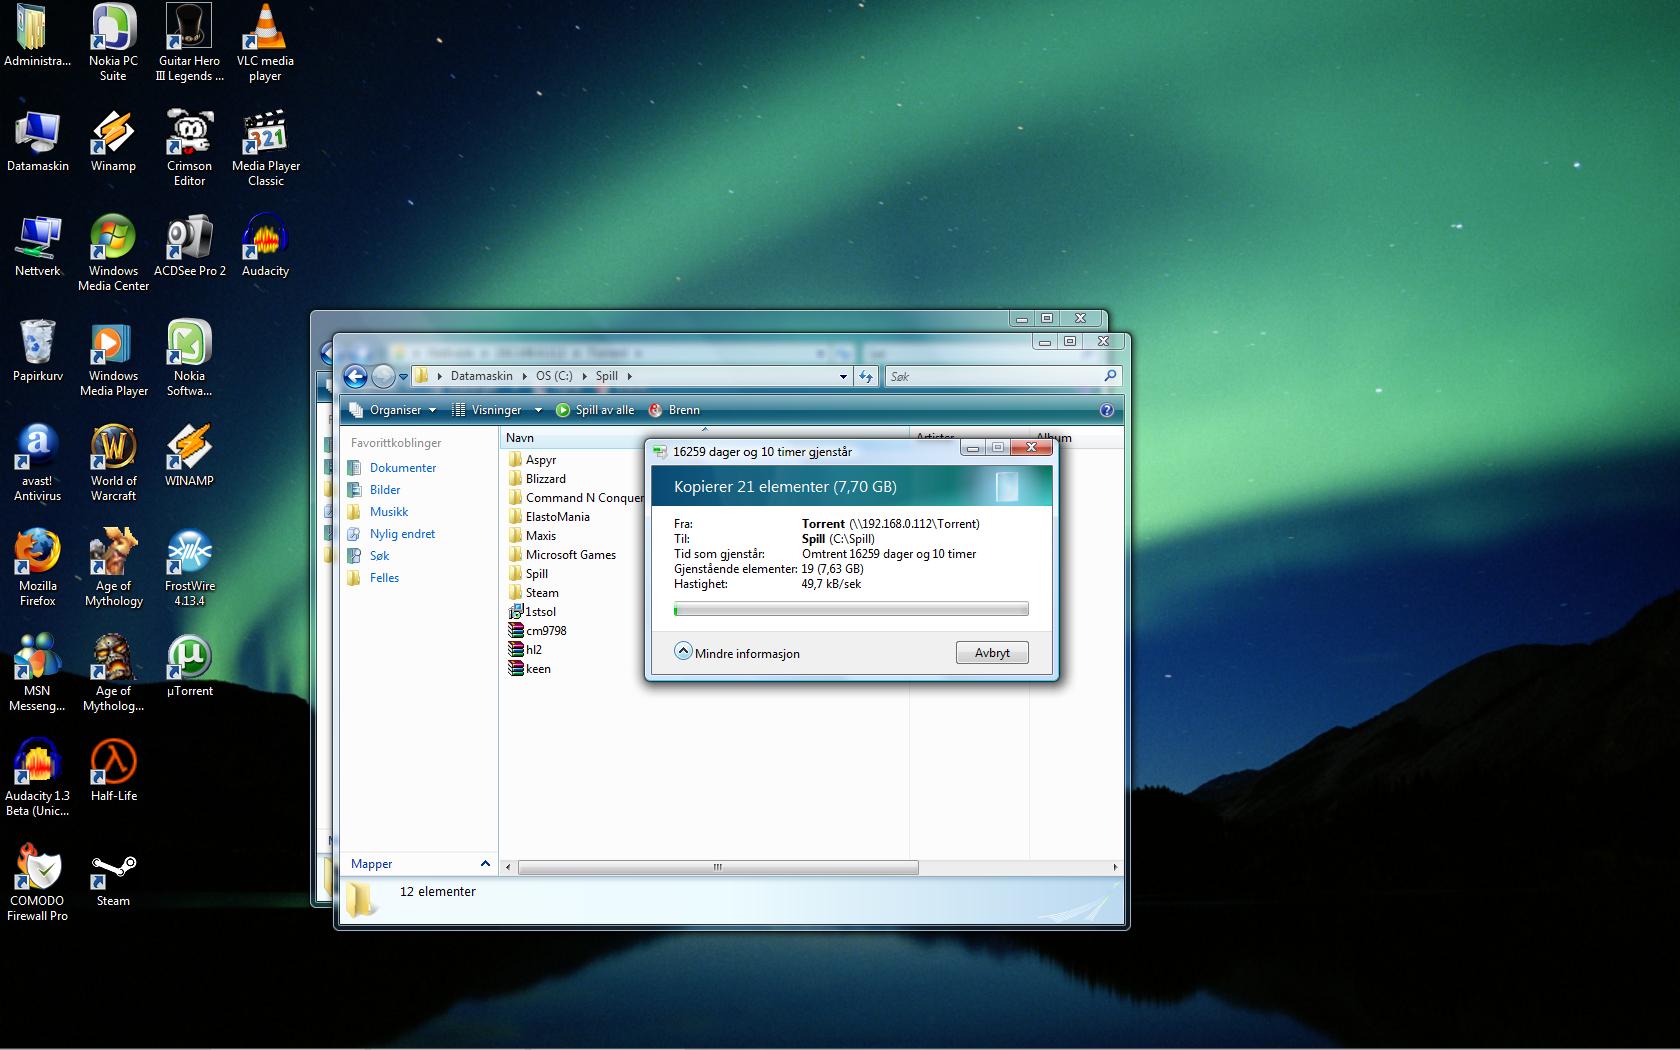Launch Guitar Hero III Legends shortcut

click(189, 42)
